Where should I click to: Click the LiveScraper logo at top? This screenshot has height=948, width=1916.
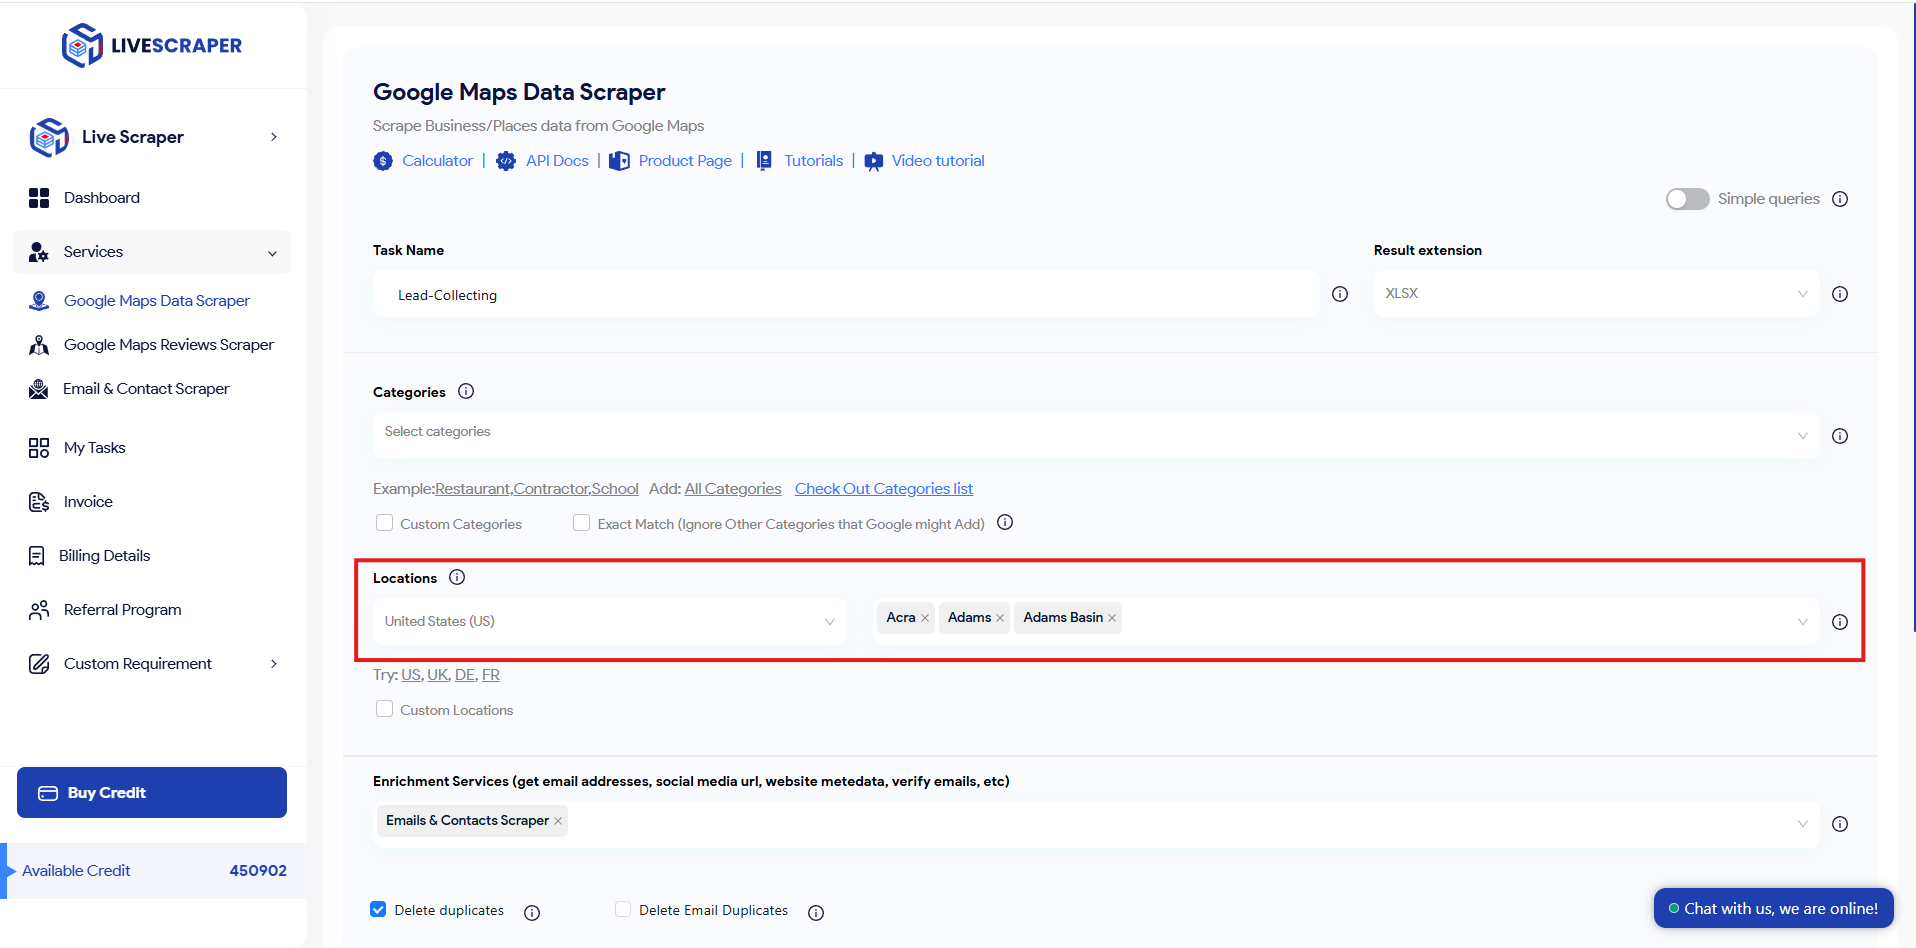tap(152, 45)
